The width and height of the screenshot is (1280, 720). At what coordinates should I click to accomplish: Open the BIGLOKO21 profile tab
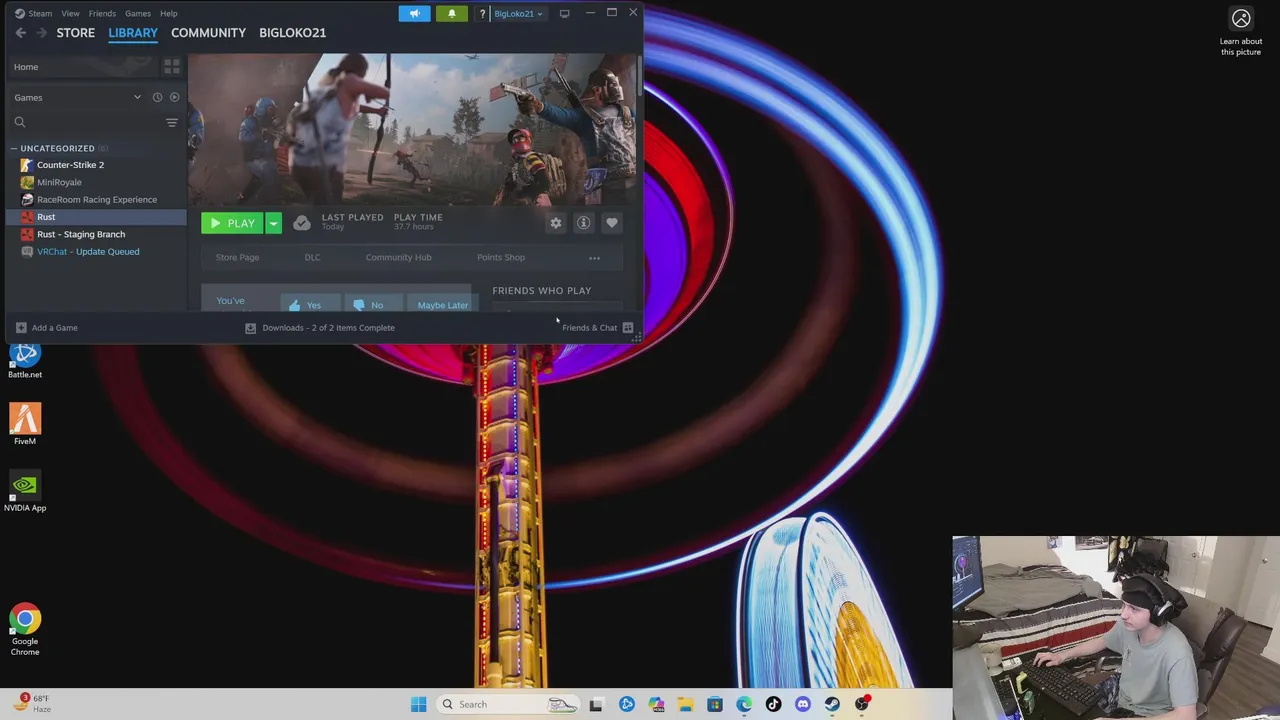(x=292, y=33)
